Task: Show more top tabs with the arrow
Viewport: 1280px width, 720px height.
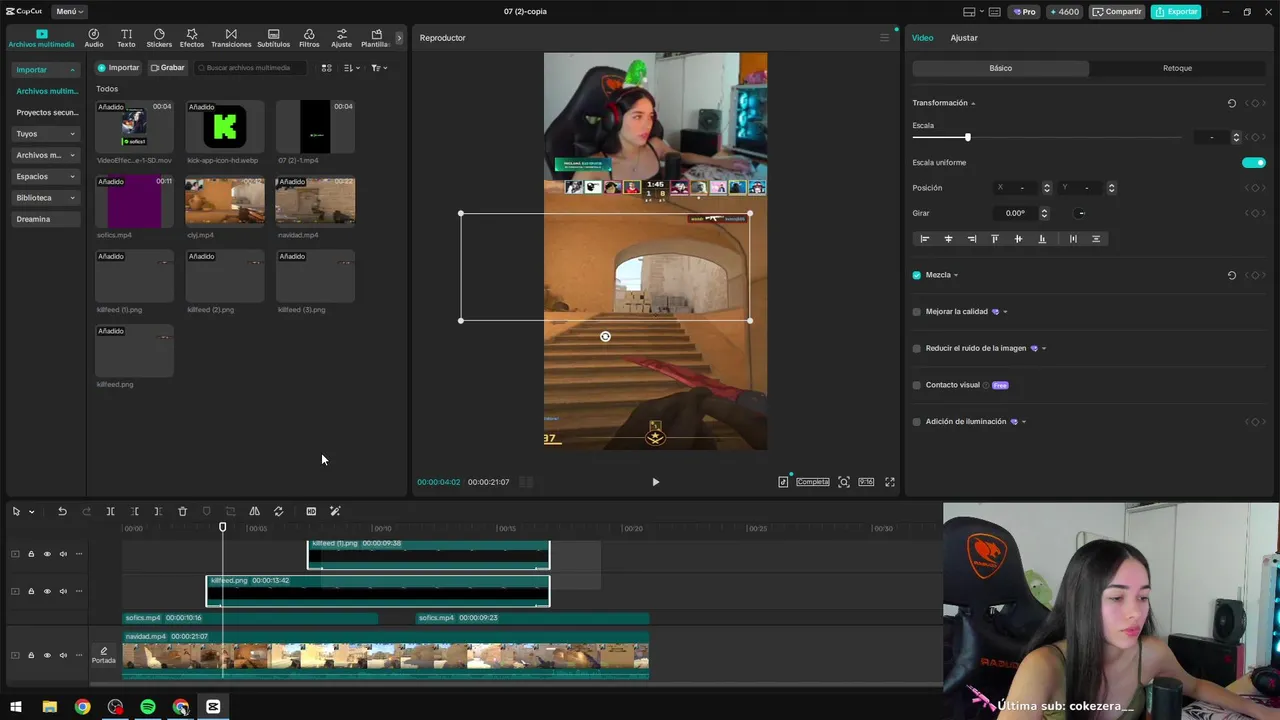Action: 399,38
